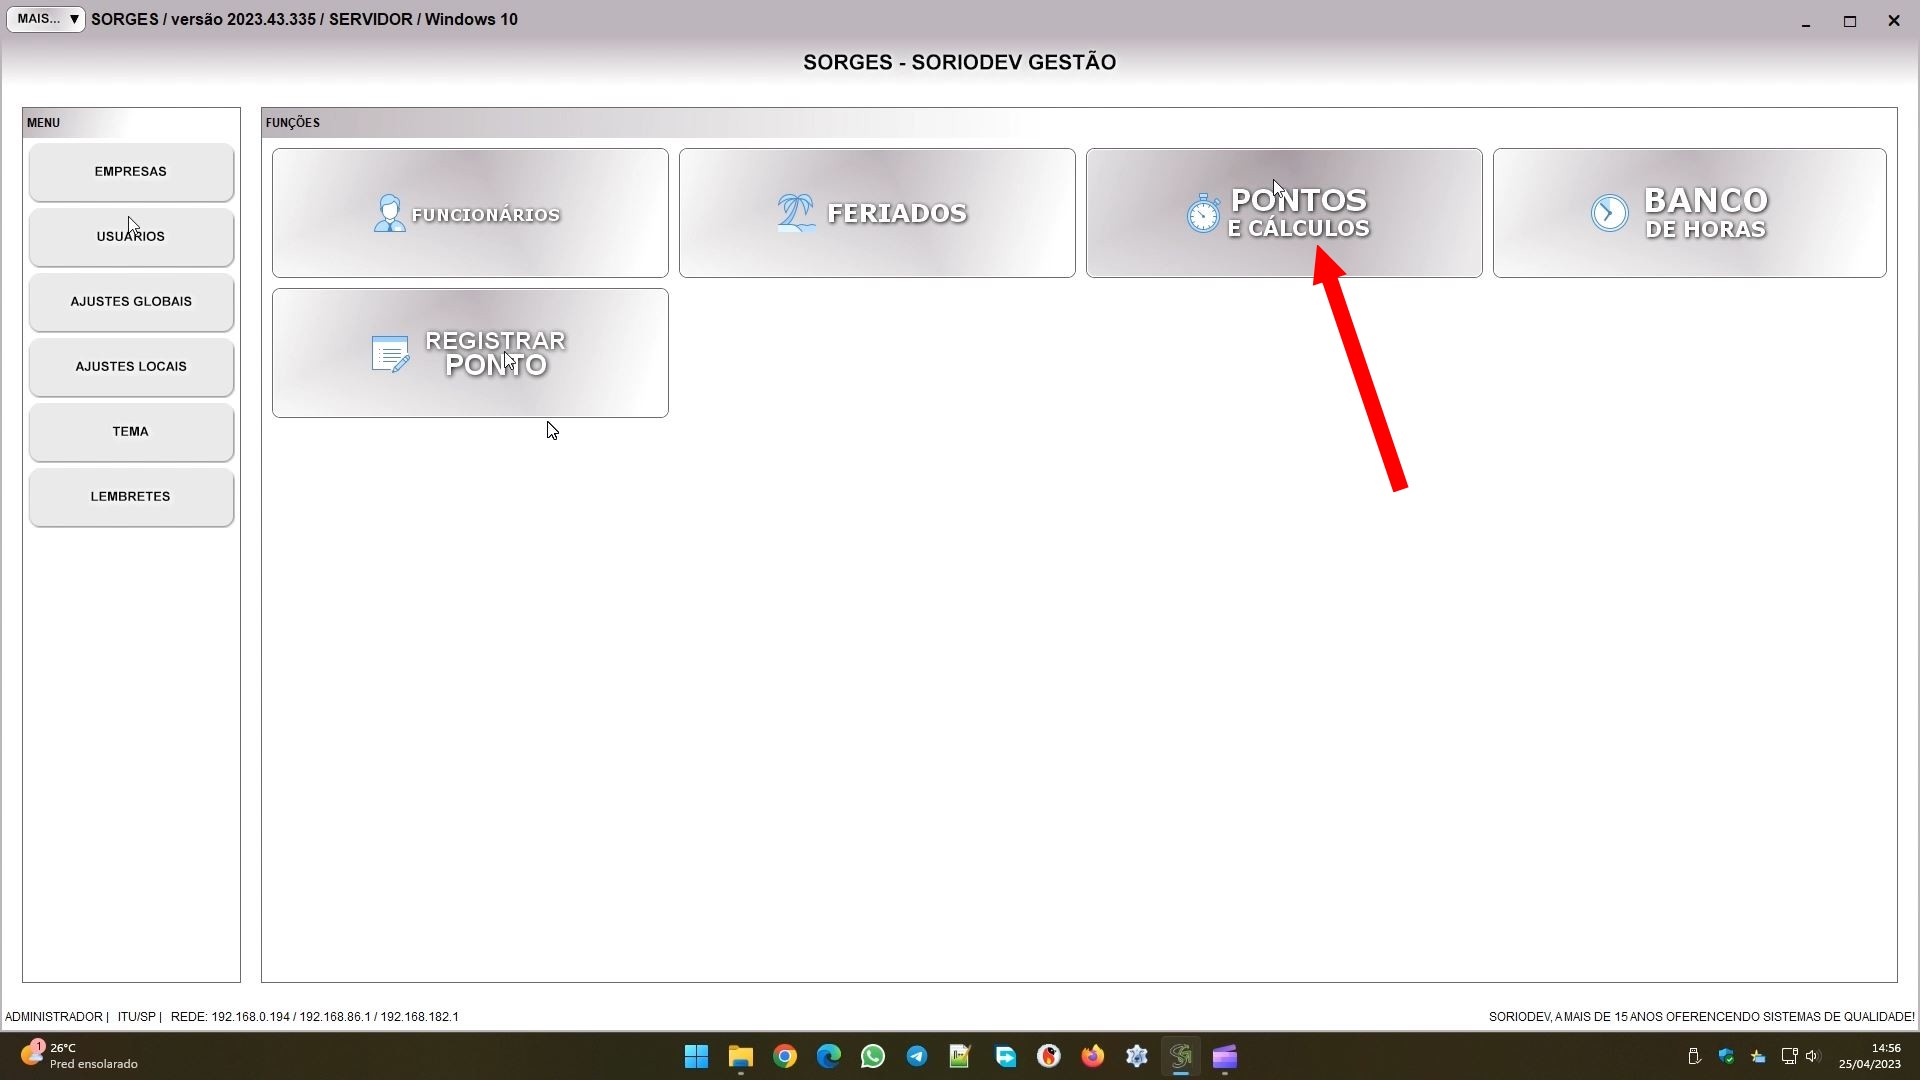The height and width of the screenshot is (1080, 1920).
Task: Click the SORGES app taskbar icon
Action: [1181, 1056]
